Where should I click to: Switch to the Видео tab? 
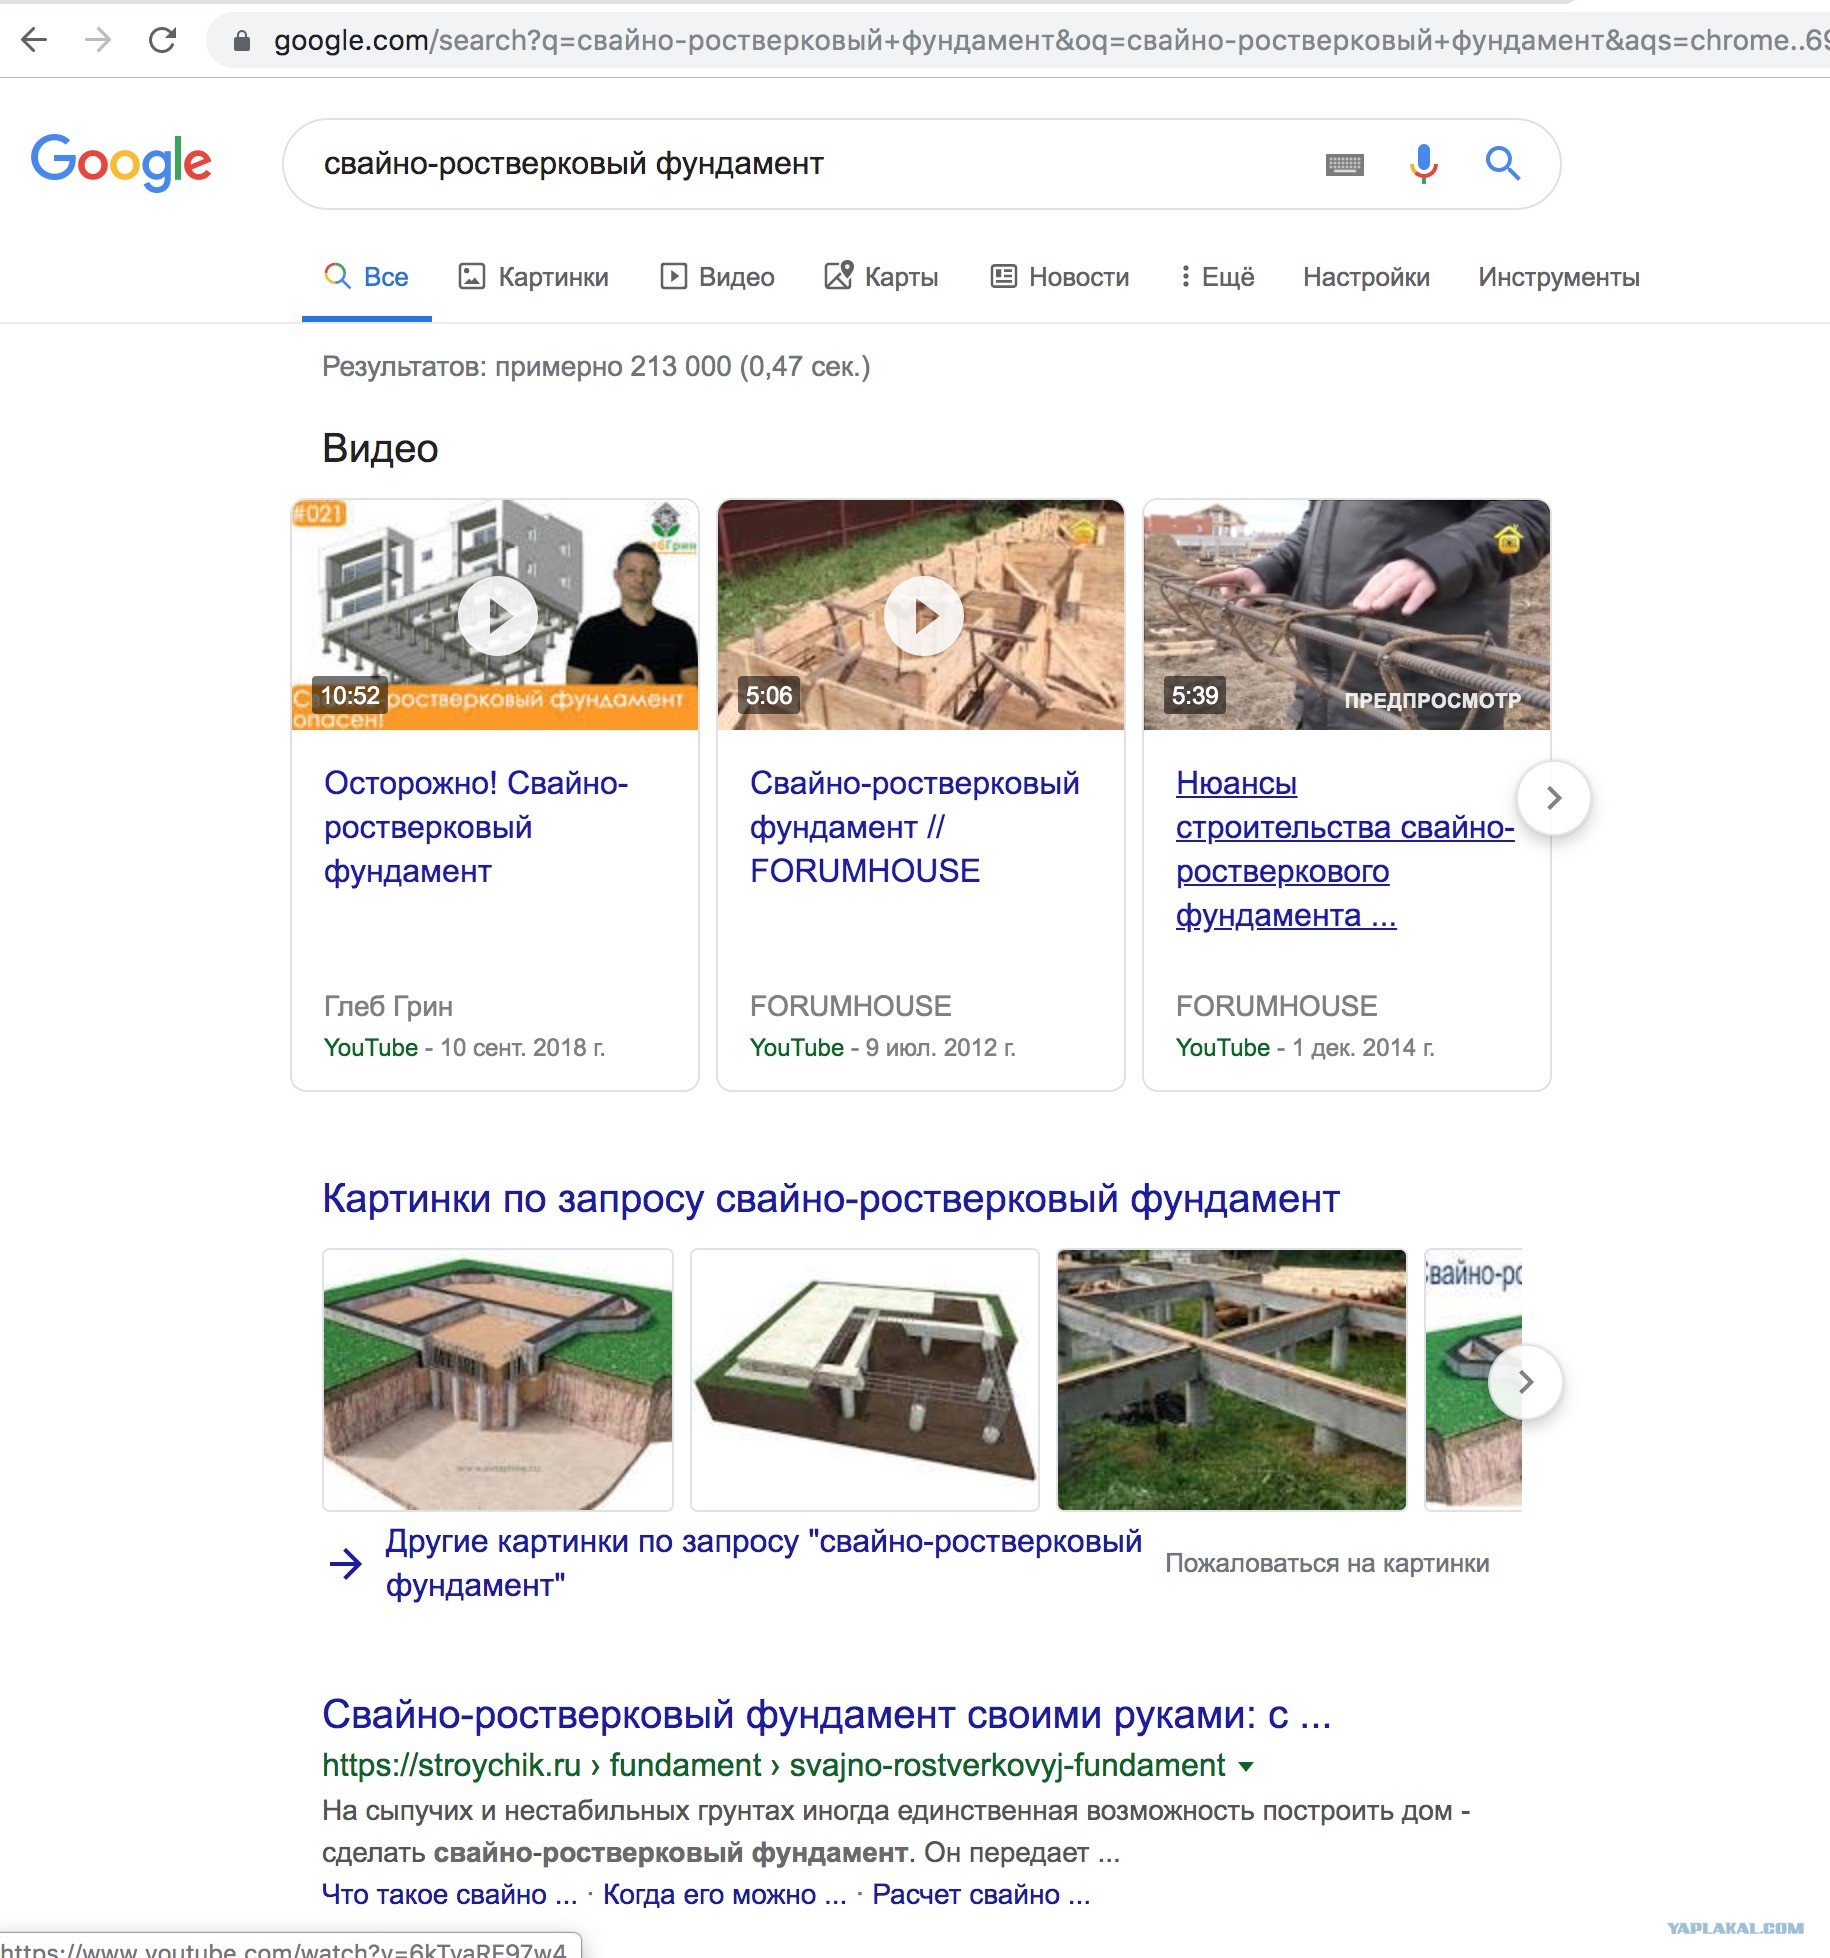(x=717, y=277)
